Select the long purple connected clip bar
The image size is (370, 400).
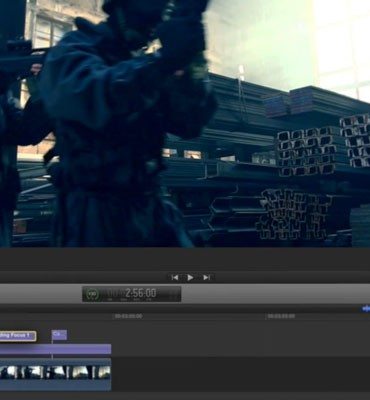pos(55,349)
